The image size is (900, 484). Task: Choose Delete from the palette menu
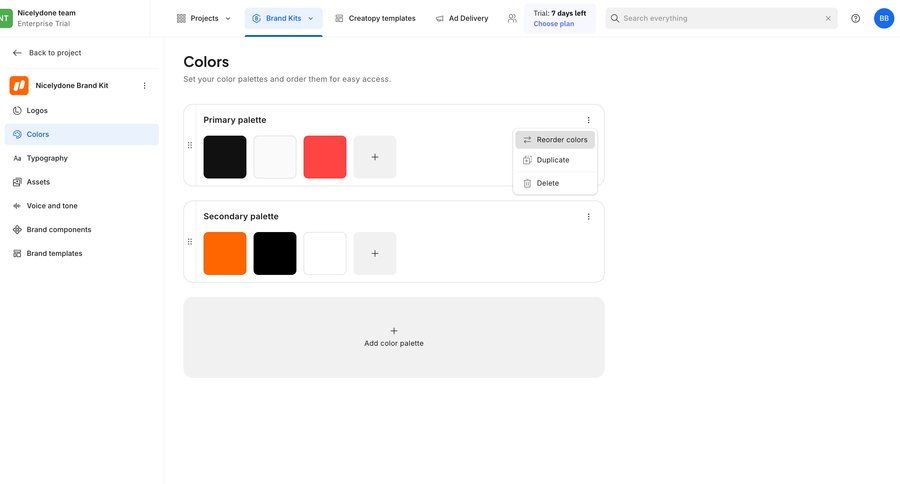tap(555, 183)
